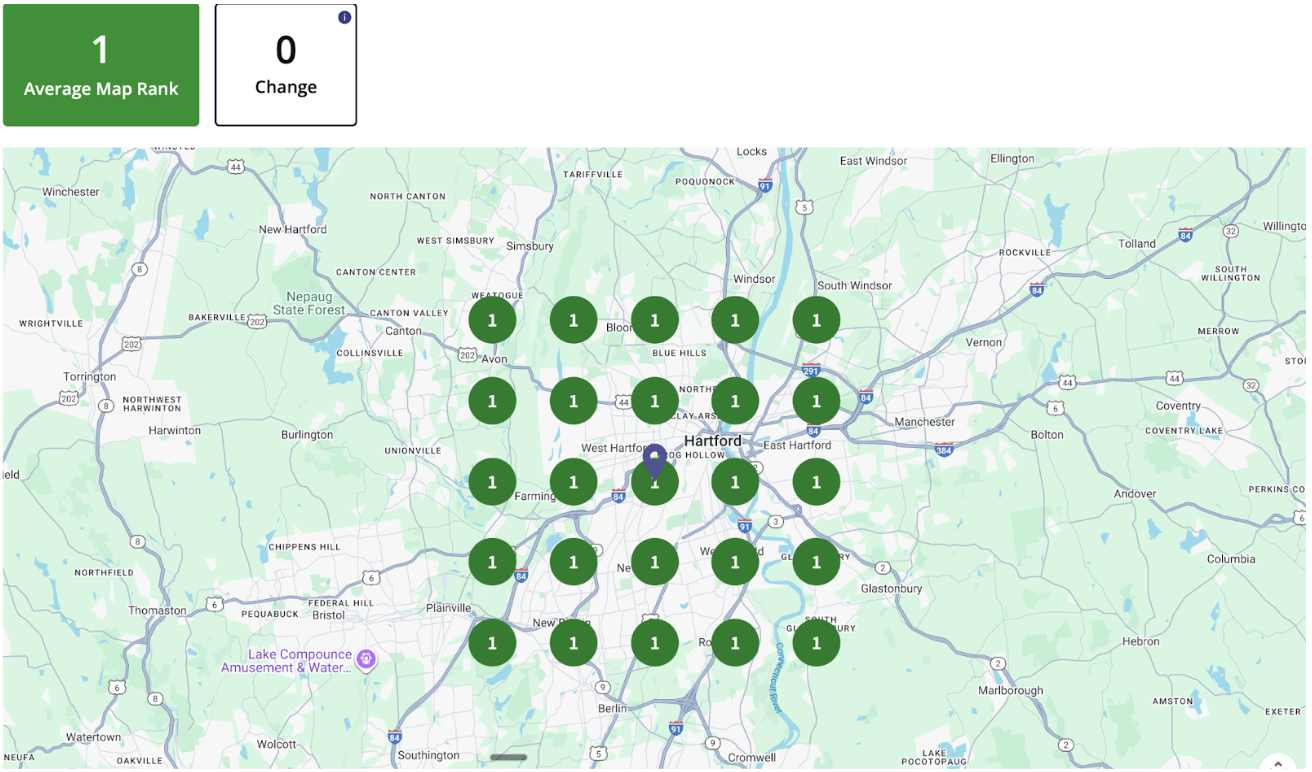
Task: Select the rank pin near Avon
Action: [x=492, y=400]
